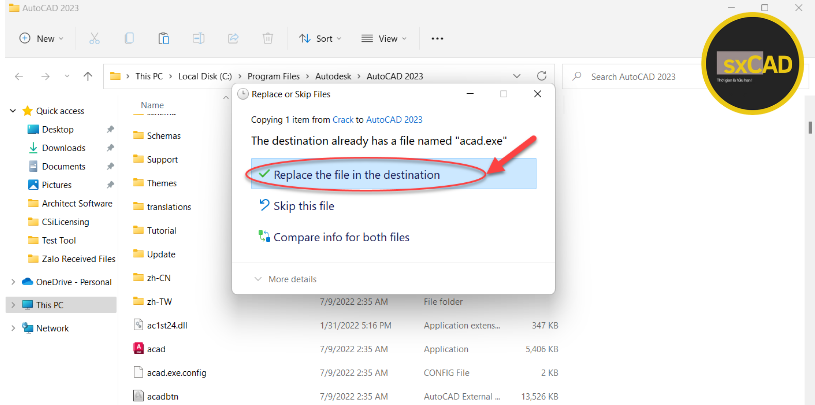Open CSiLicensing folder in sidebar

65,222
